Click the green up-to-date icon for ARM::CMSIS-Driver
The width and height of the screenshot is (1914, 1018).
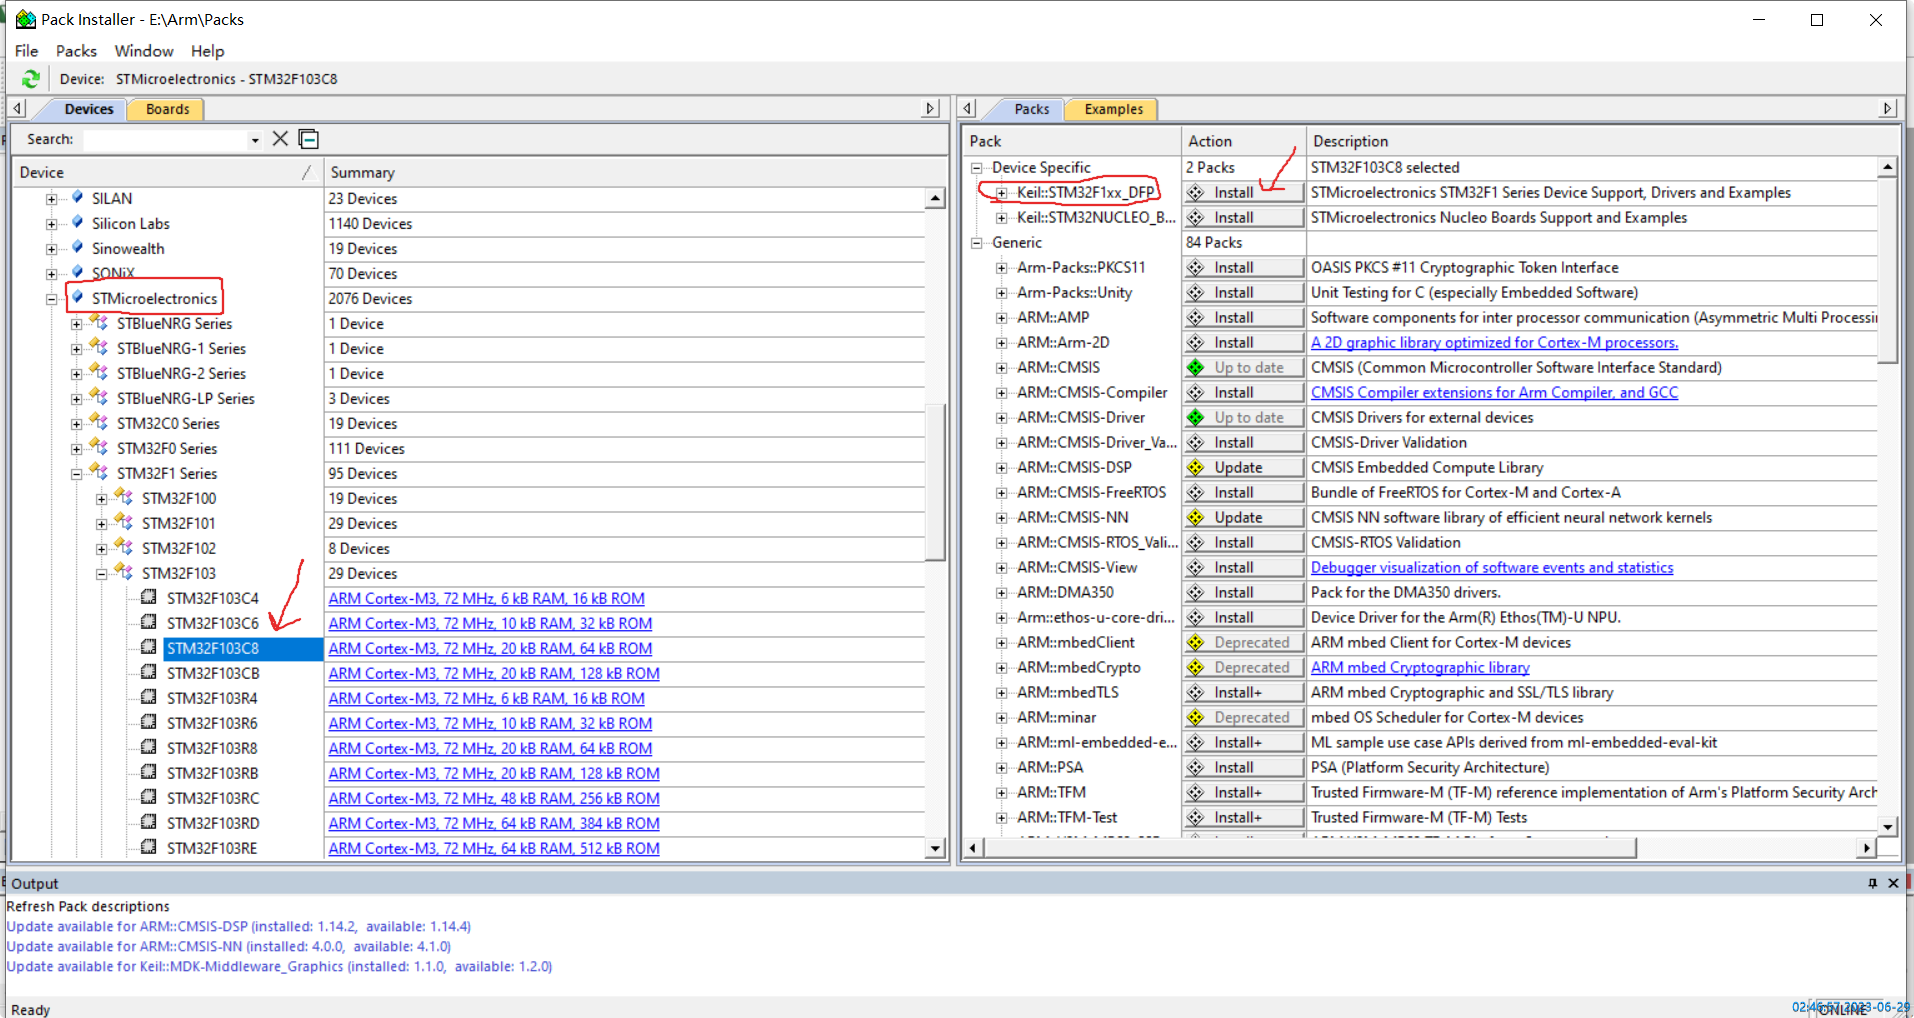pos(1196,418)
